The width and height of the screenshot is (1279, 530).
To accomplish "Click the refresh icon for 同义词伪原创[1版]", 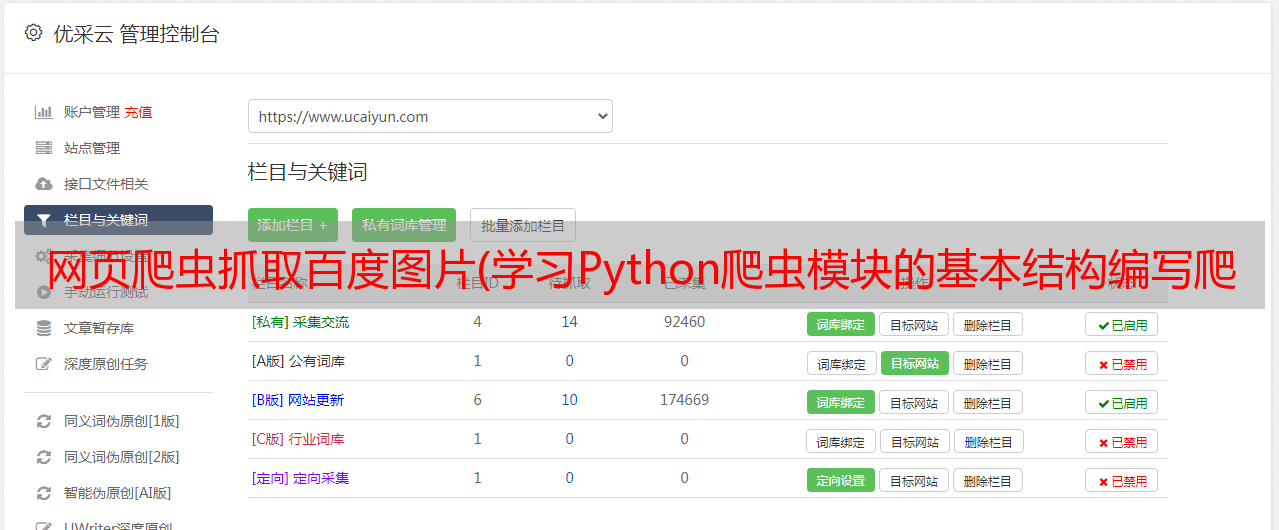I will click(x=43, y=421).
